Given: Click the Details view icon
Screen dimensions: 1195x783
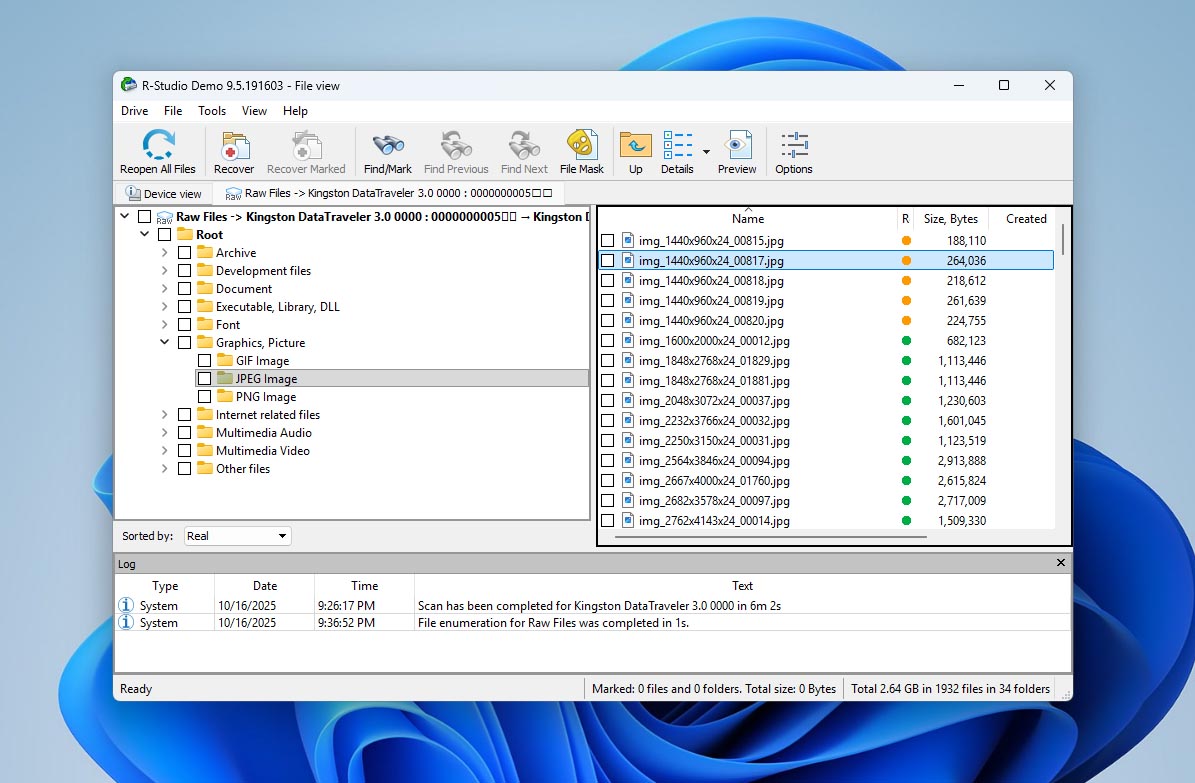Looking at the screenshot, I should 677,146.
